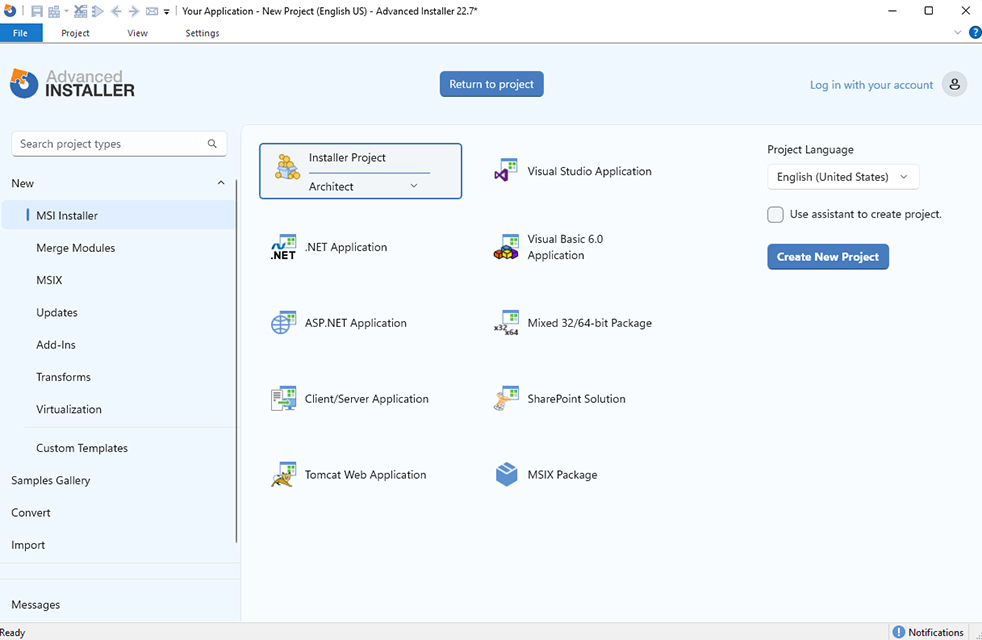The image size is (982, 640).
Task: Open the Settings menu tab
Action: tap(202, 33)
